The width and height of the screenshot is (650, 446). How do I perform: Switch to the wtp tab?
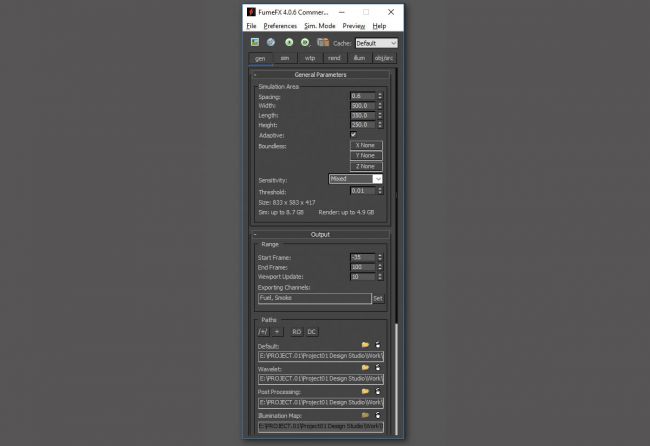pyautogui.click(x=310, y=58)
